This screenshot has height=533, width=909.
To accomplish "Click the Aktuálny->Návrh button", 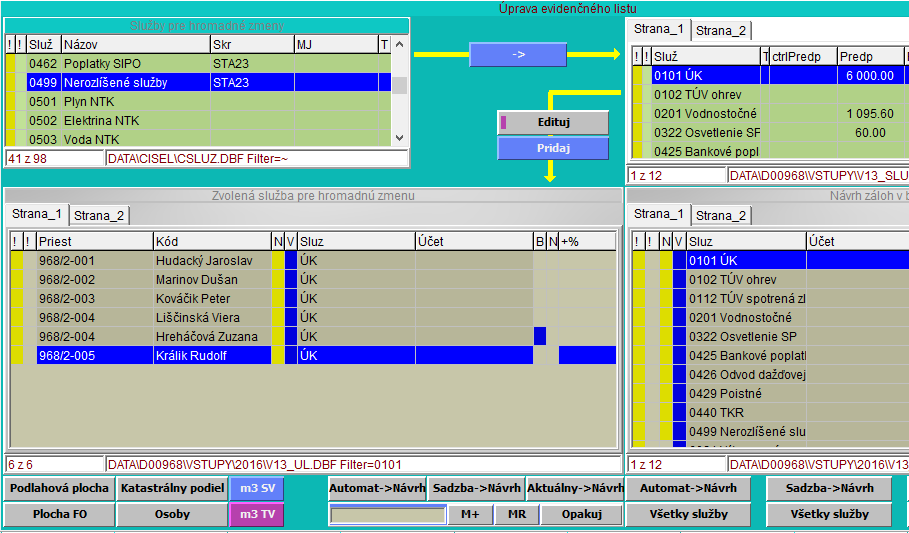I will 575,488.
